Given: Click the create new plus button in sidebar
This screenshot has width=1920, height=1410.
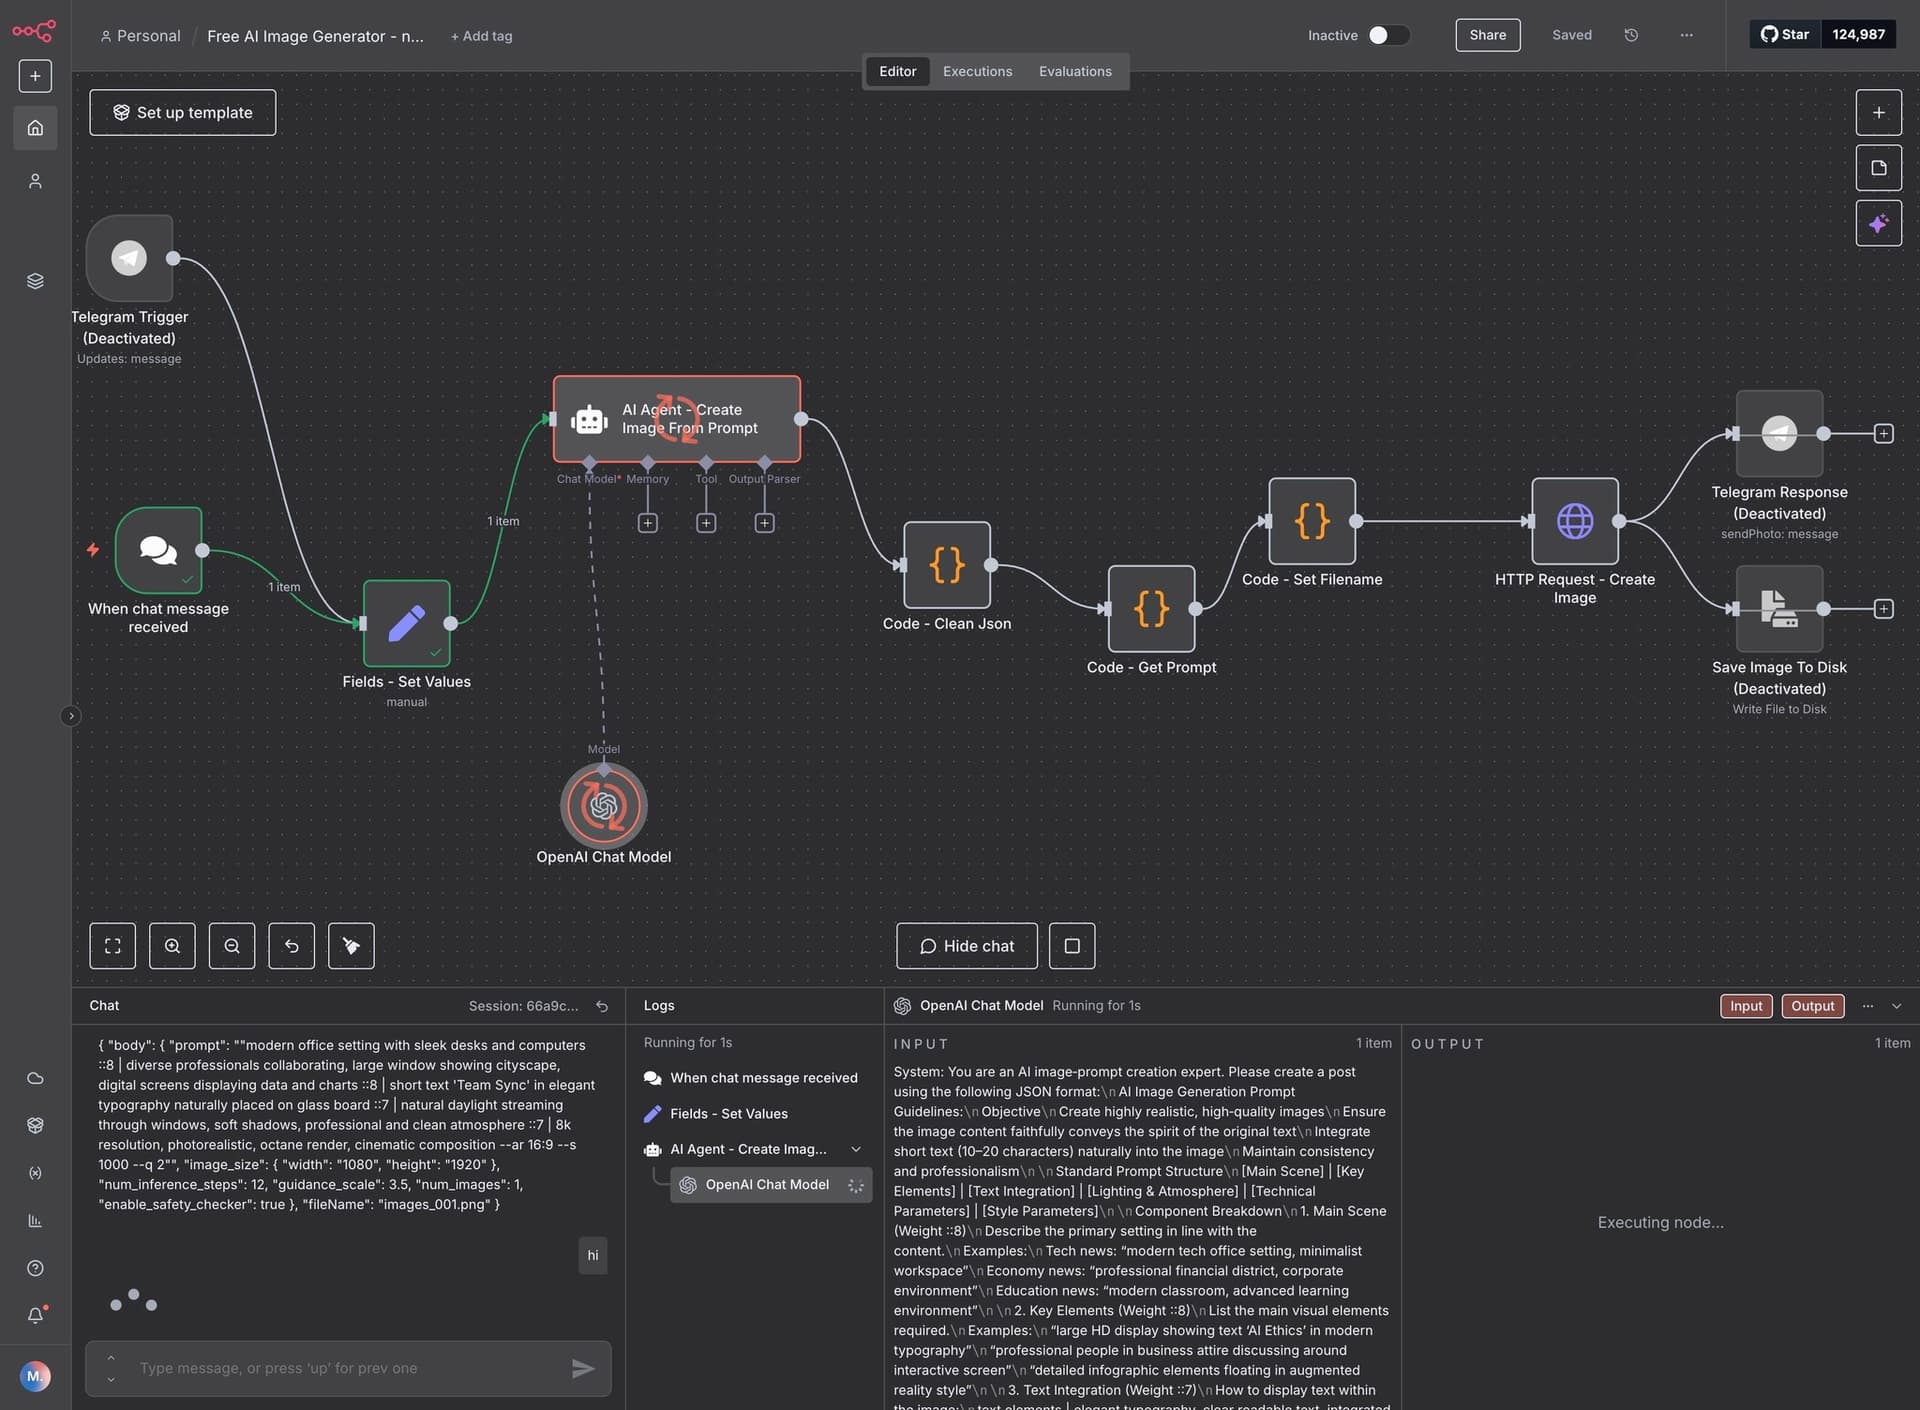Looking at the screenshot, I should click(35, 76).
